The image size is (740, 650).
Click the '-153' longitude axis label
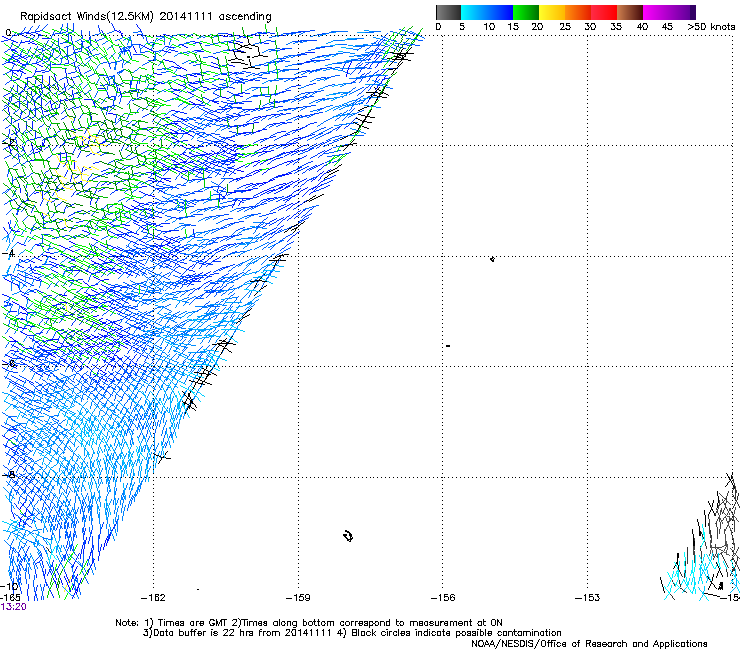tap(588, 598)
